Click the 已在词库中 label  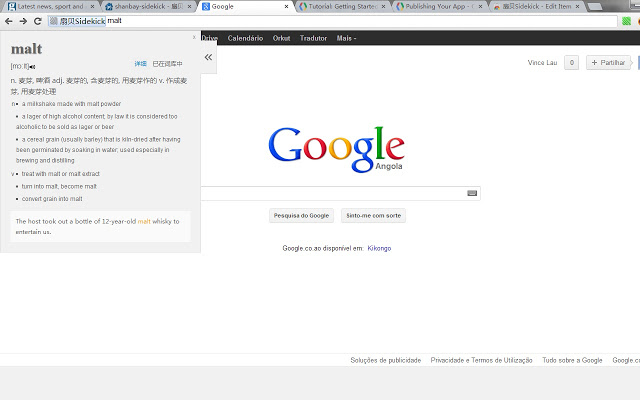point(167,64)
